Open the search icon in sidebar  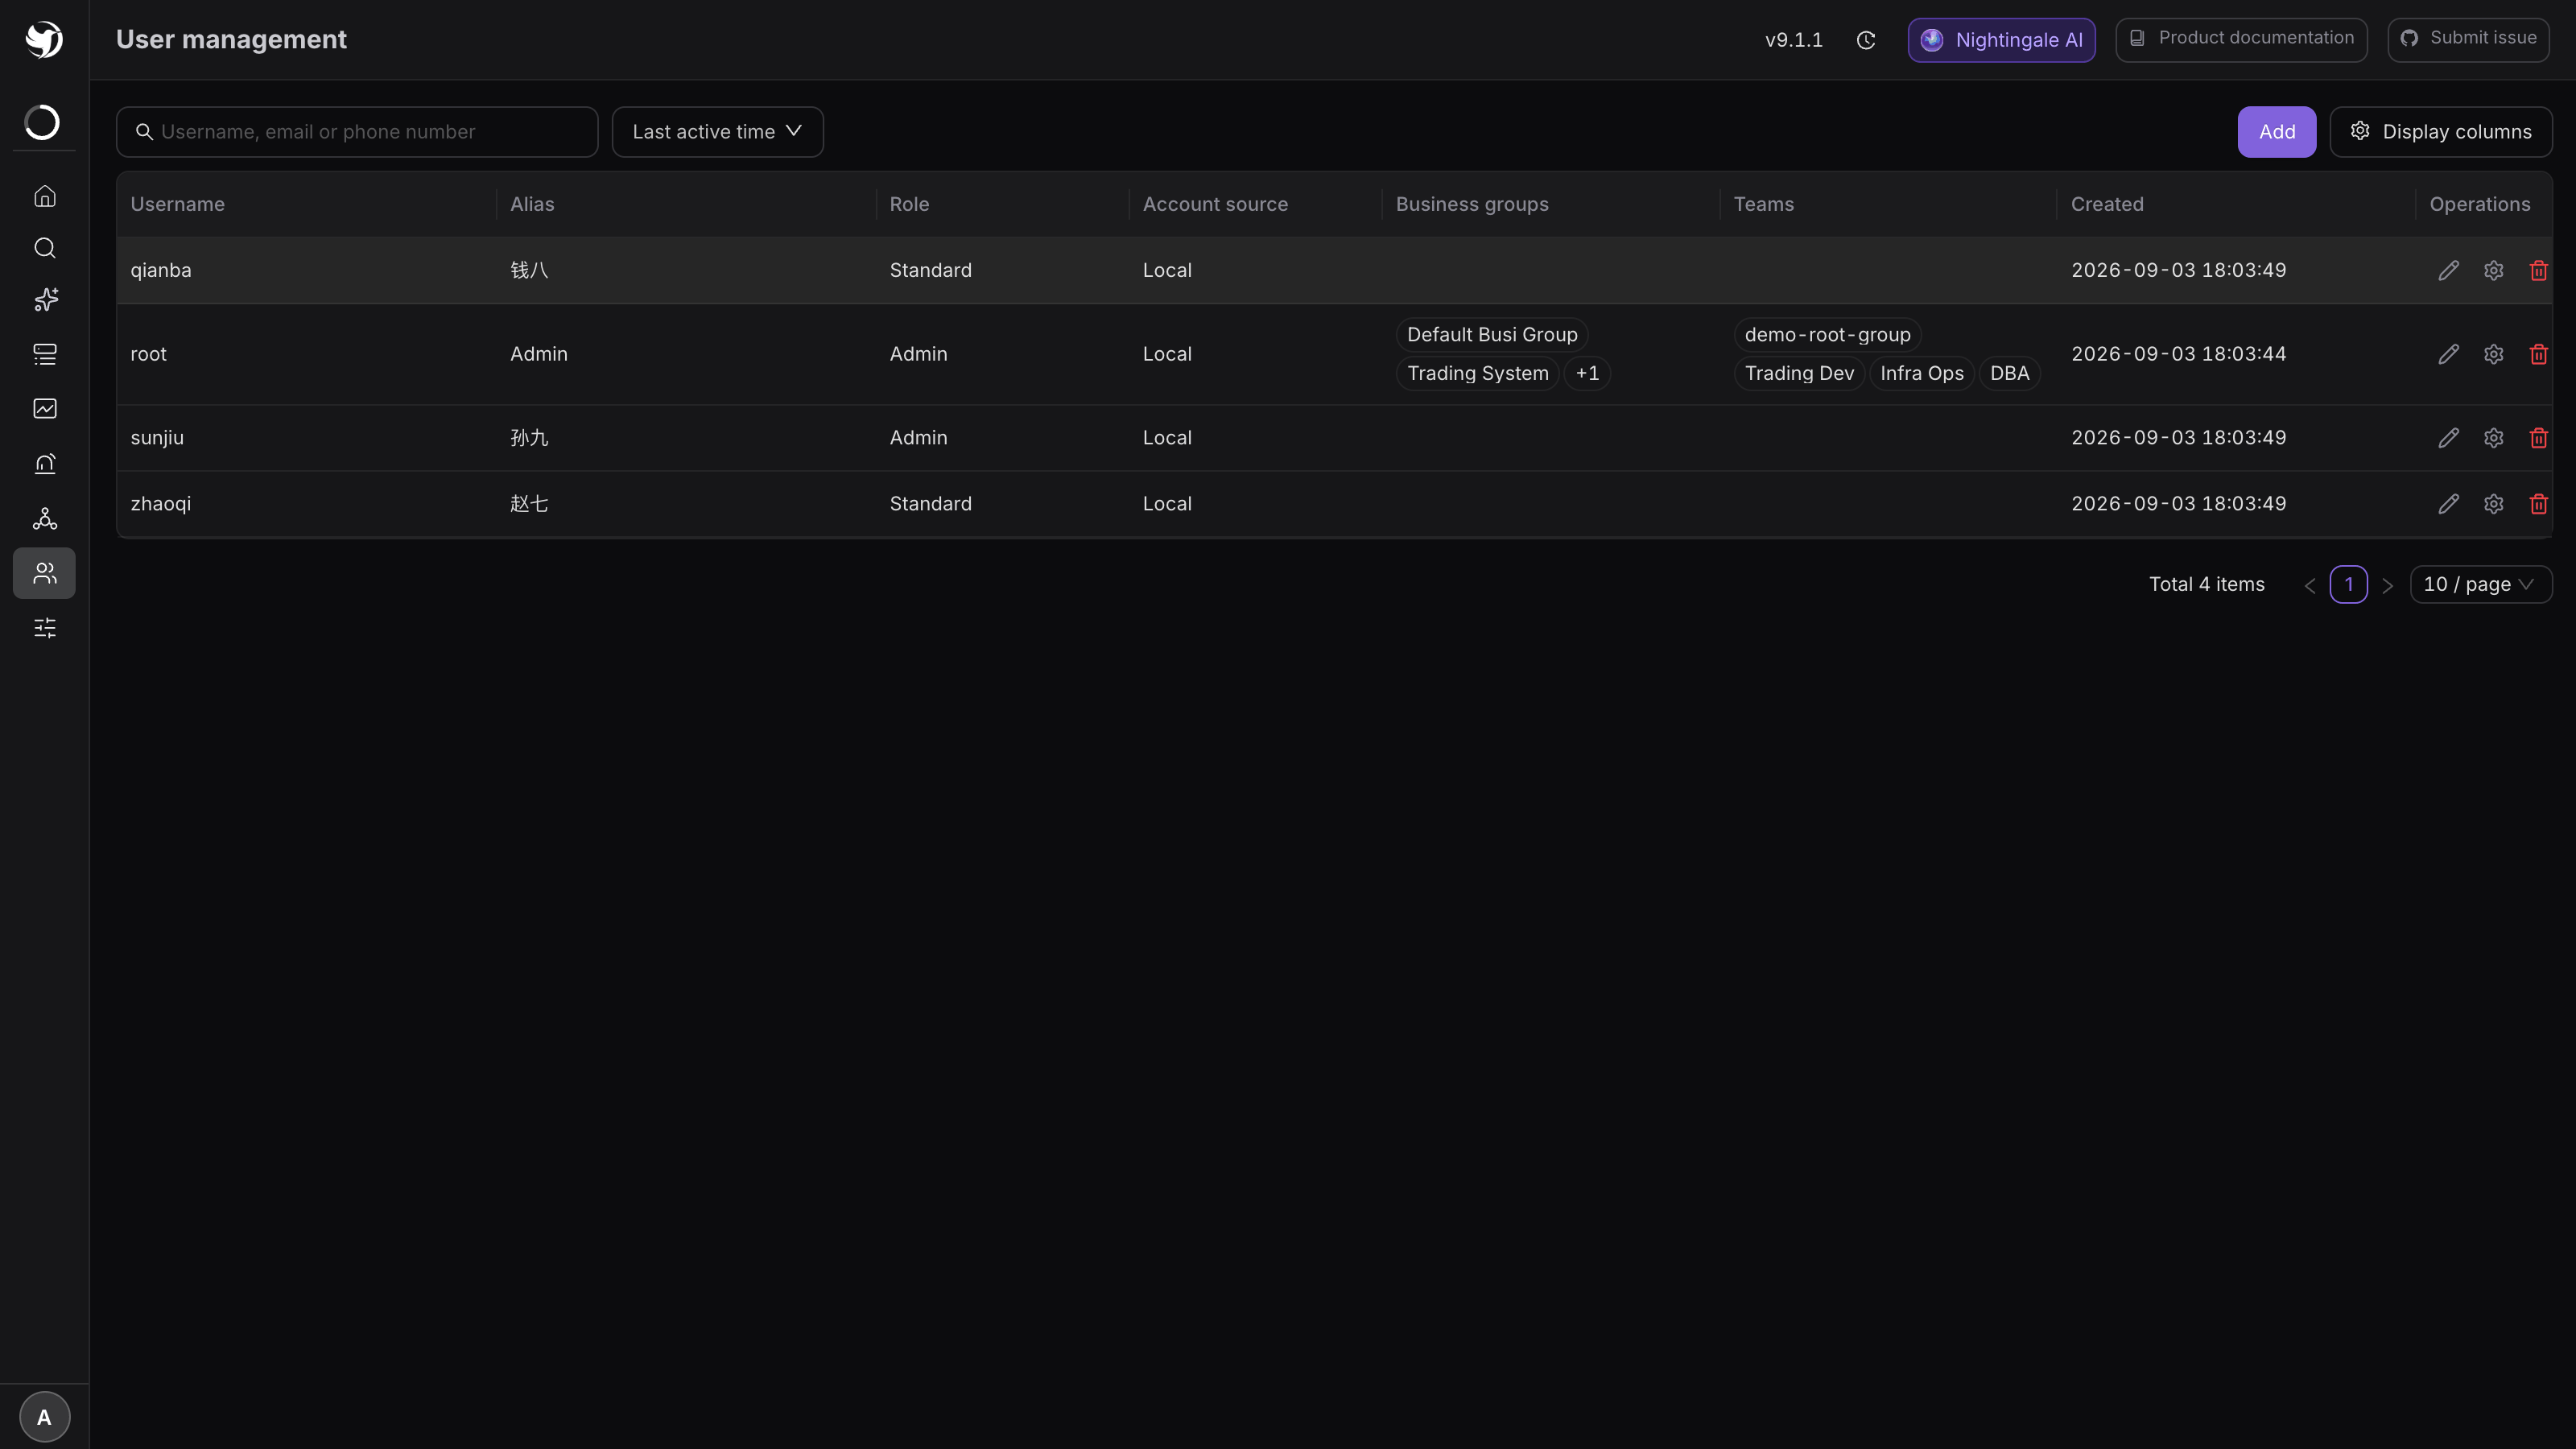point(44,248)
